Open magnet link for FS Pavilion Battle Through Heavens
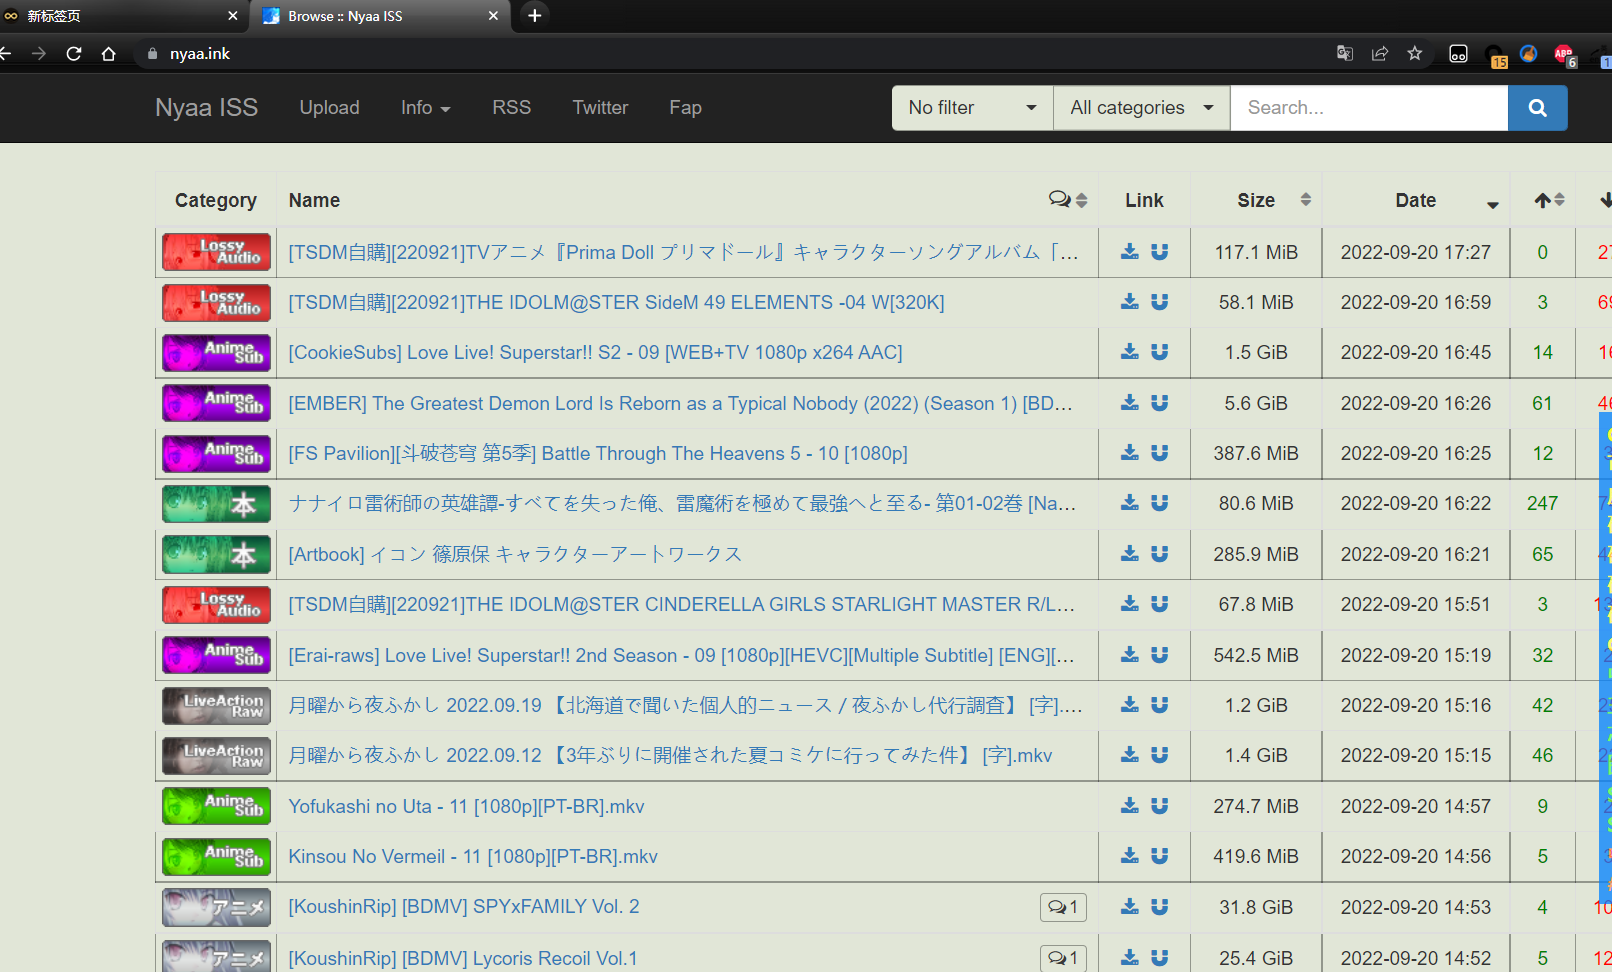 [x=1160, y=453]
